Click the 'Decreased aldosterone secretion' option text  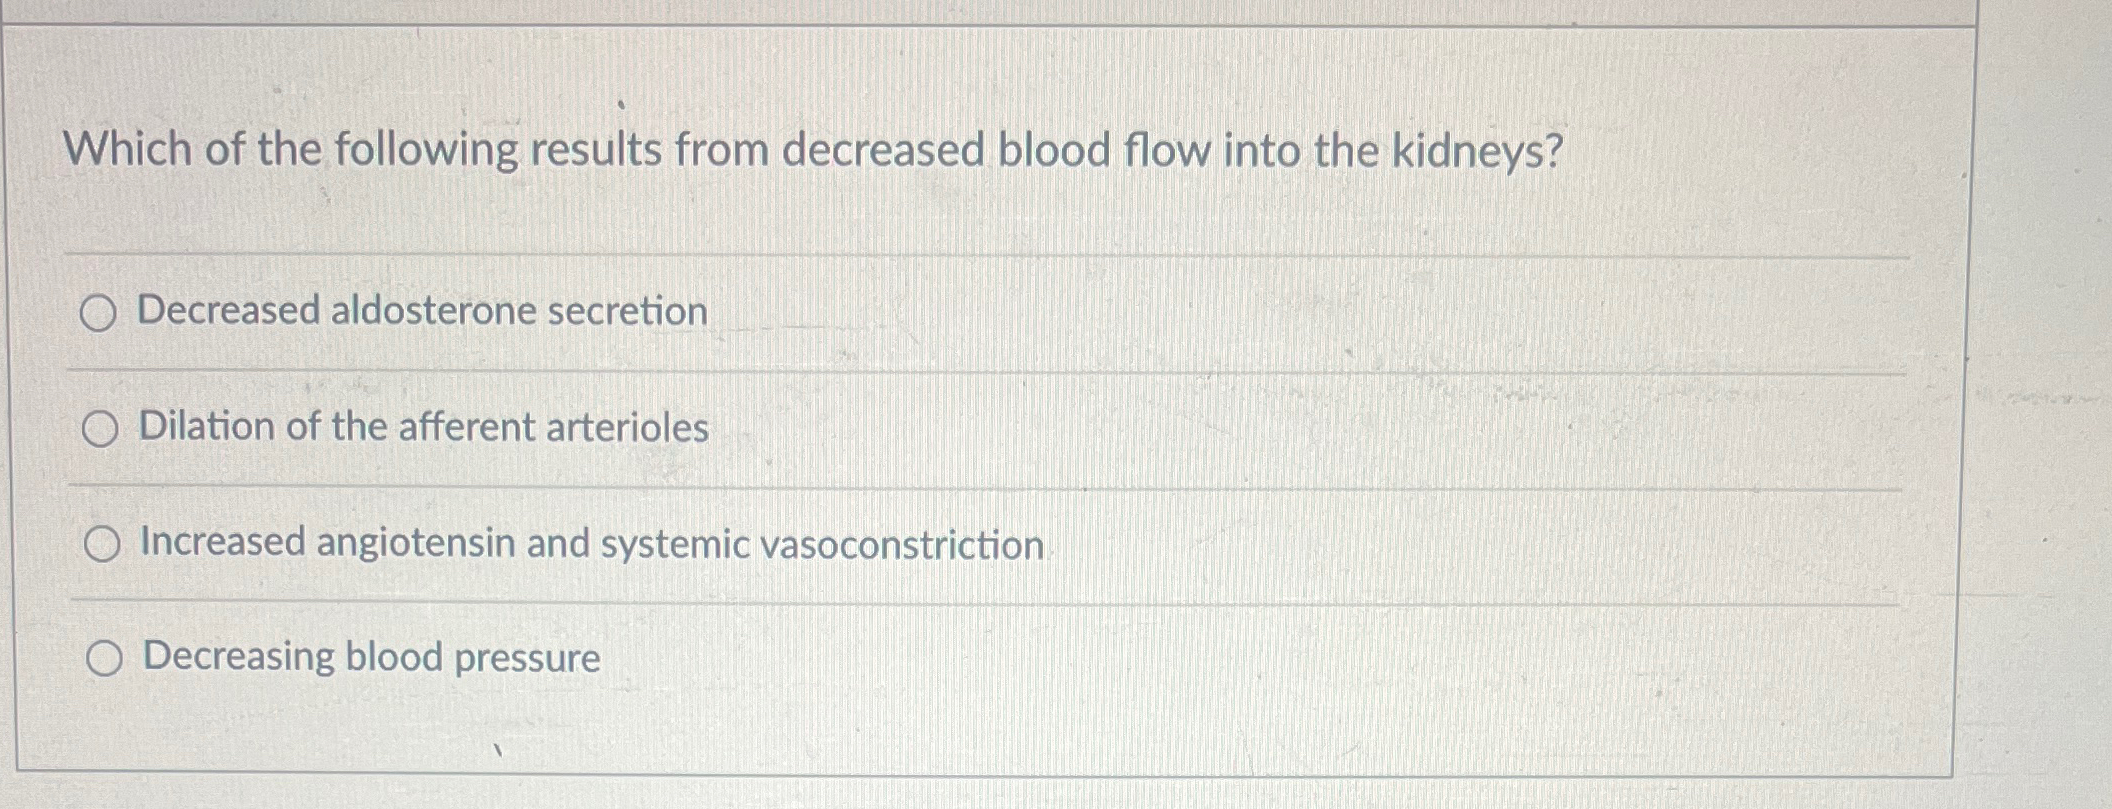click(421, 311)
